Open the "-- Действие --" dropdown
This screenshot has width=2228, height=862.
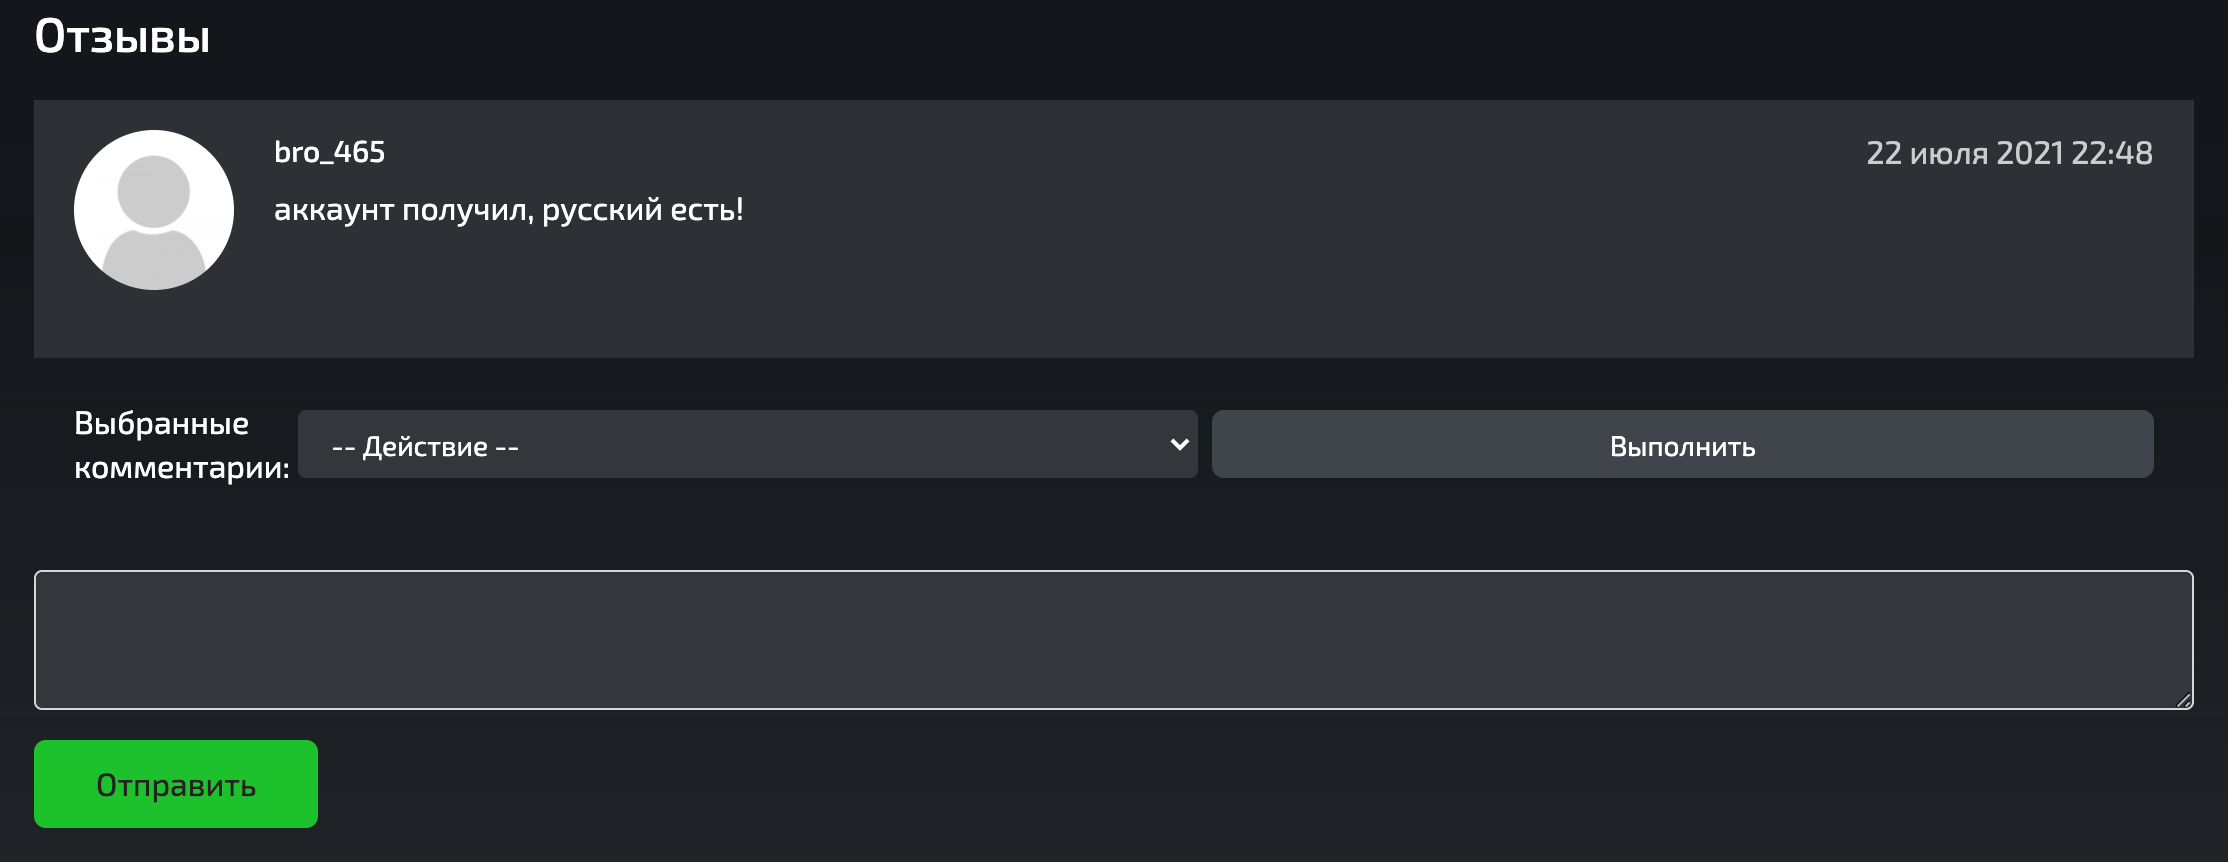[747, 444]
